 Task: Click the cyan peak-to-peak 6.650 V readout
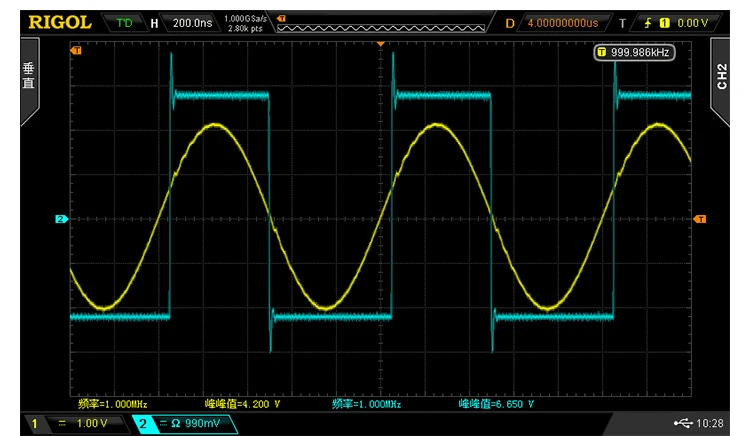coord(496,404)
